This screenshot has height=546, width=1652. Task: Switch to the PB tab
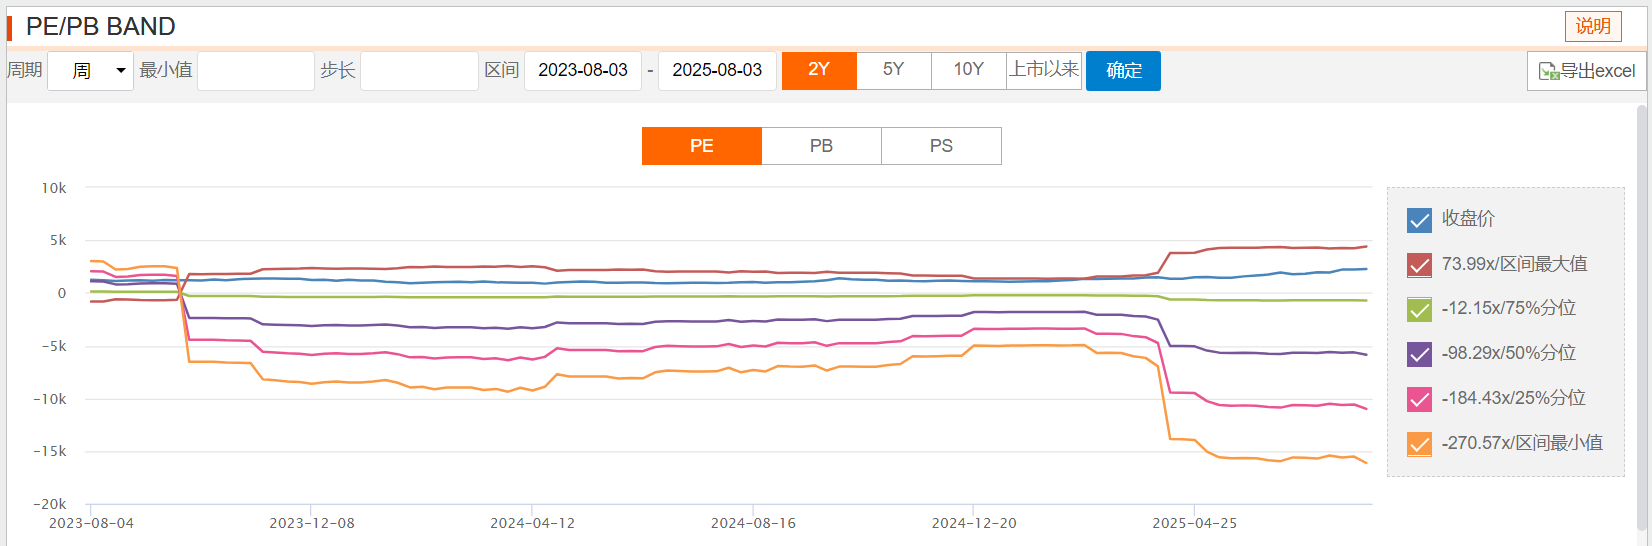821,146
